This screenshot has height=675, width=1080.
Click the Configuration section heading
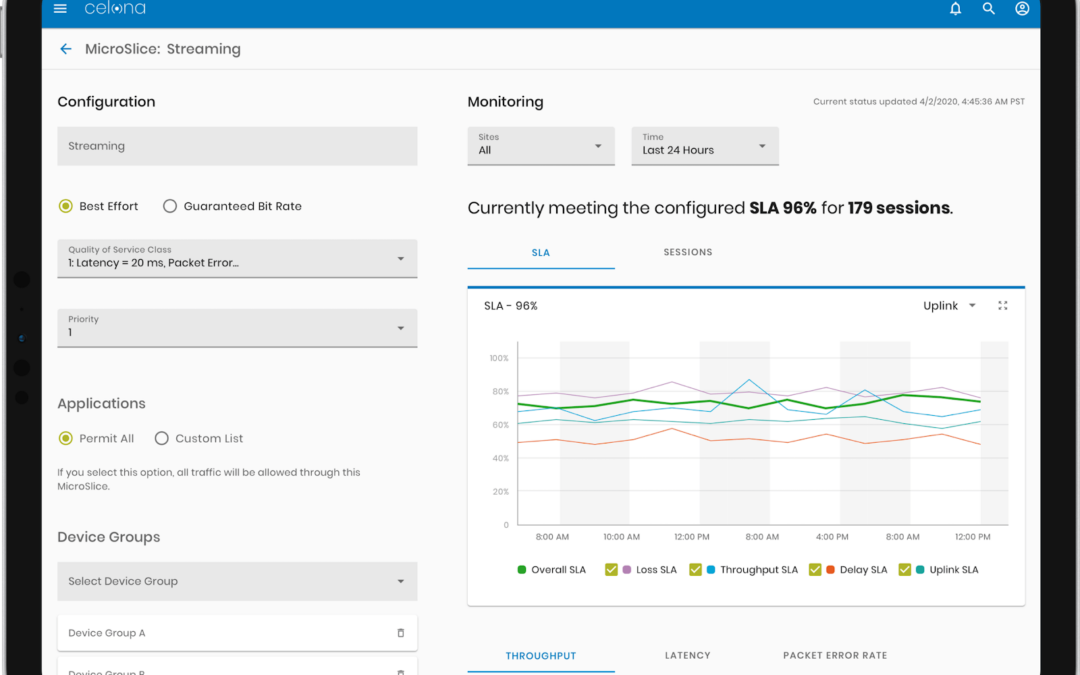pyautogui.click(x=106, y=101)
